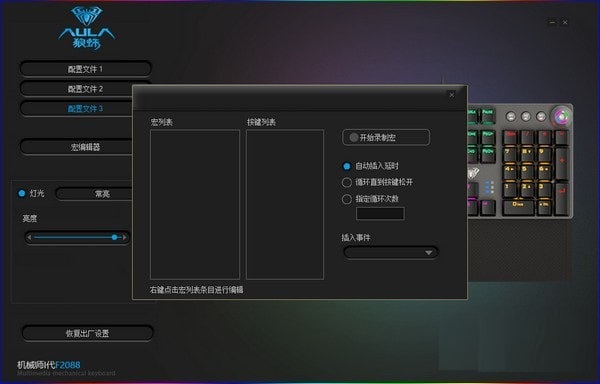Click the Pause key on keyboard image
Image resolution: width=600 pixels, height=384 pixels.
pyautogui.click(x=488, y=115)
